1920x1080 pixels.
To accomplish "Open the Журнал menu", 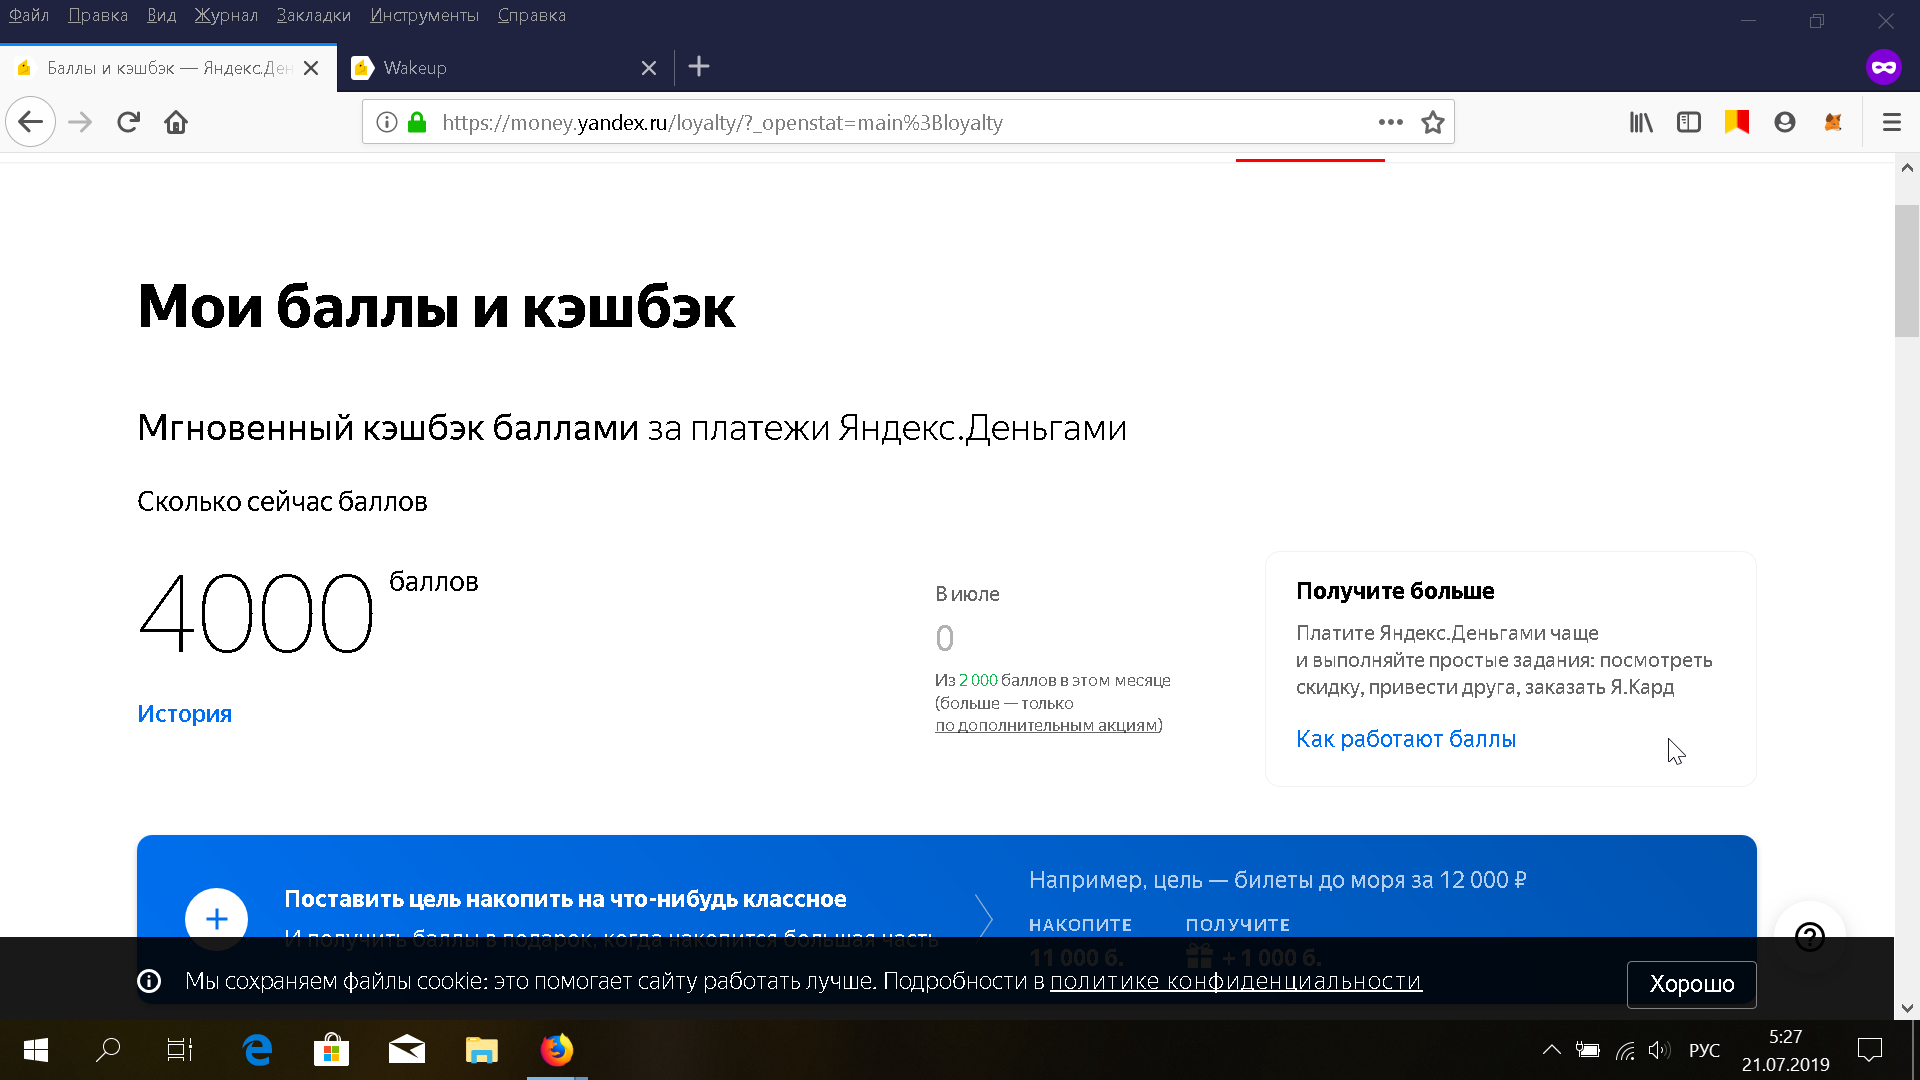I will [226, 15].
